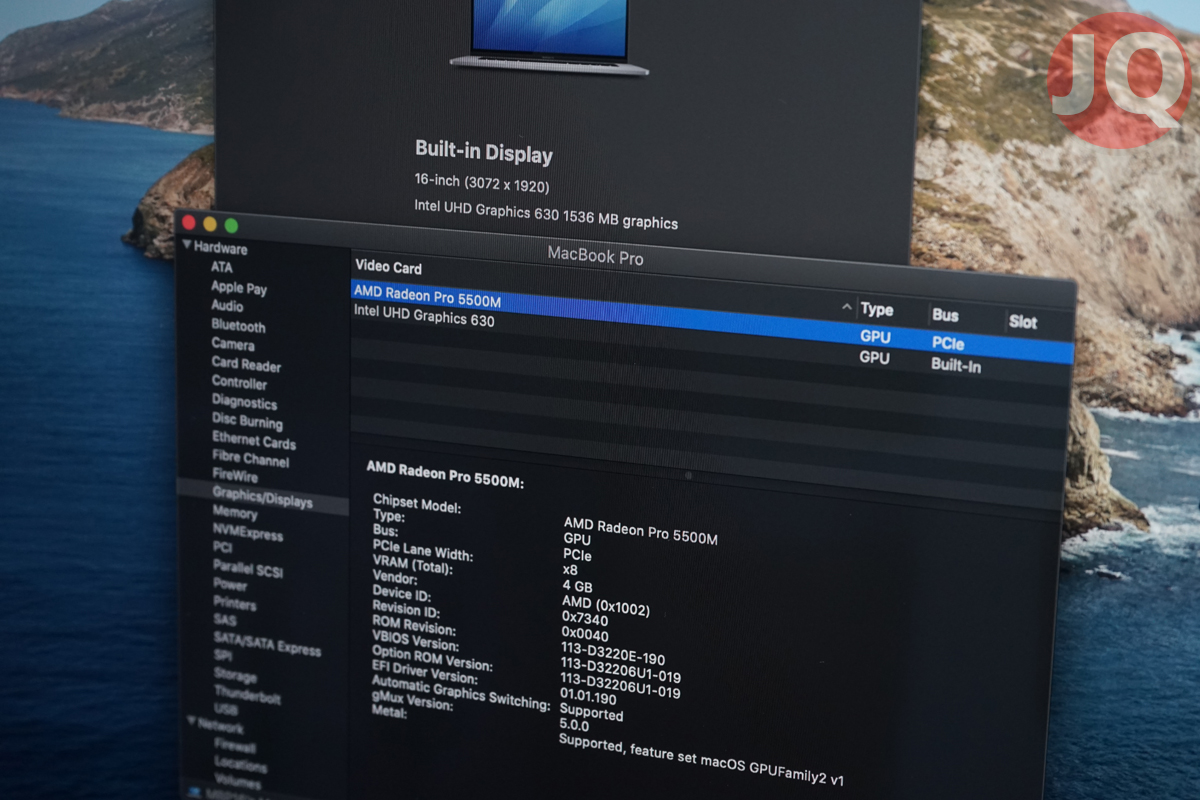The height and width of the screenshot is (800, 1200).
Task: Select NVMExpress in the sidebar
Action: tap(247, 532)
